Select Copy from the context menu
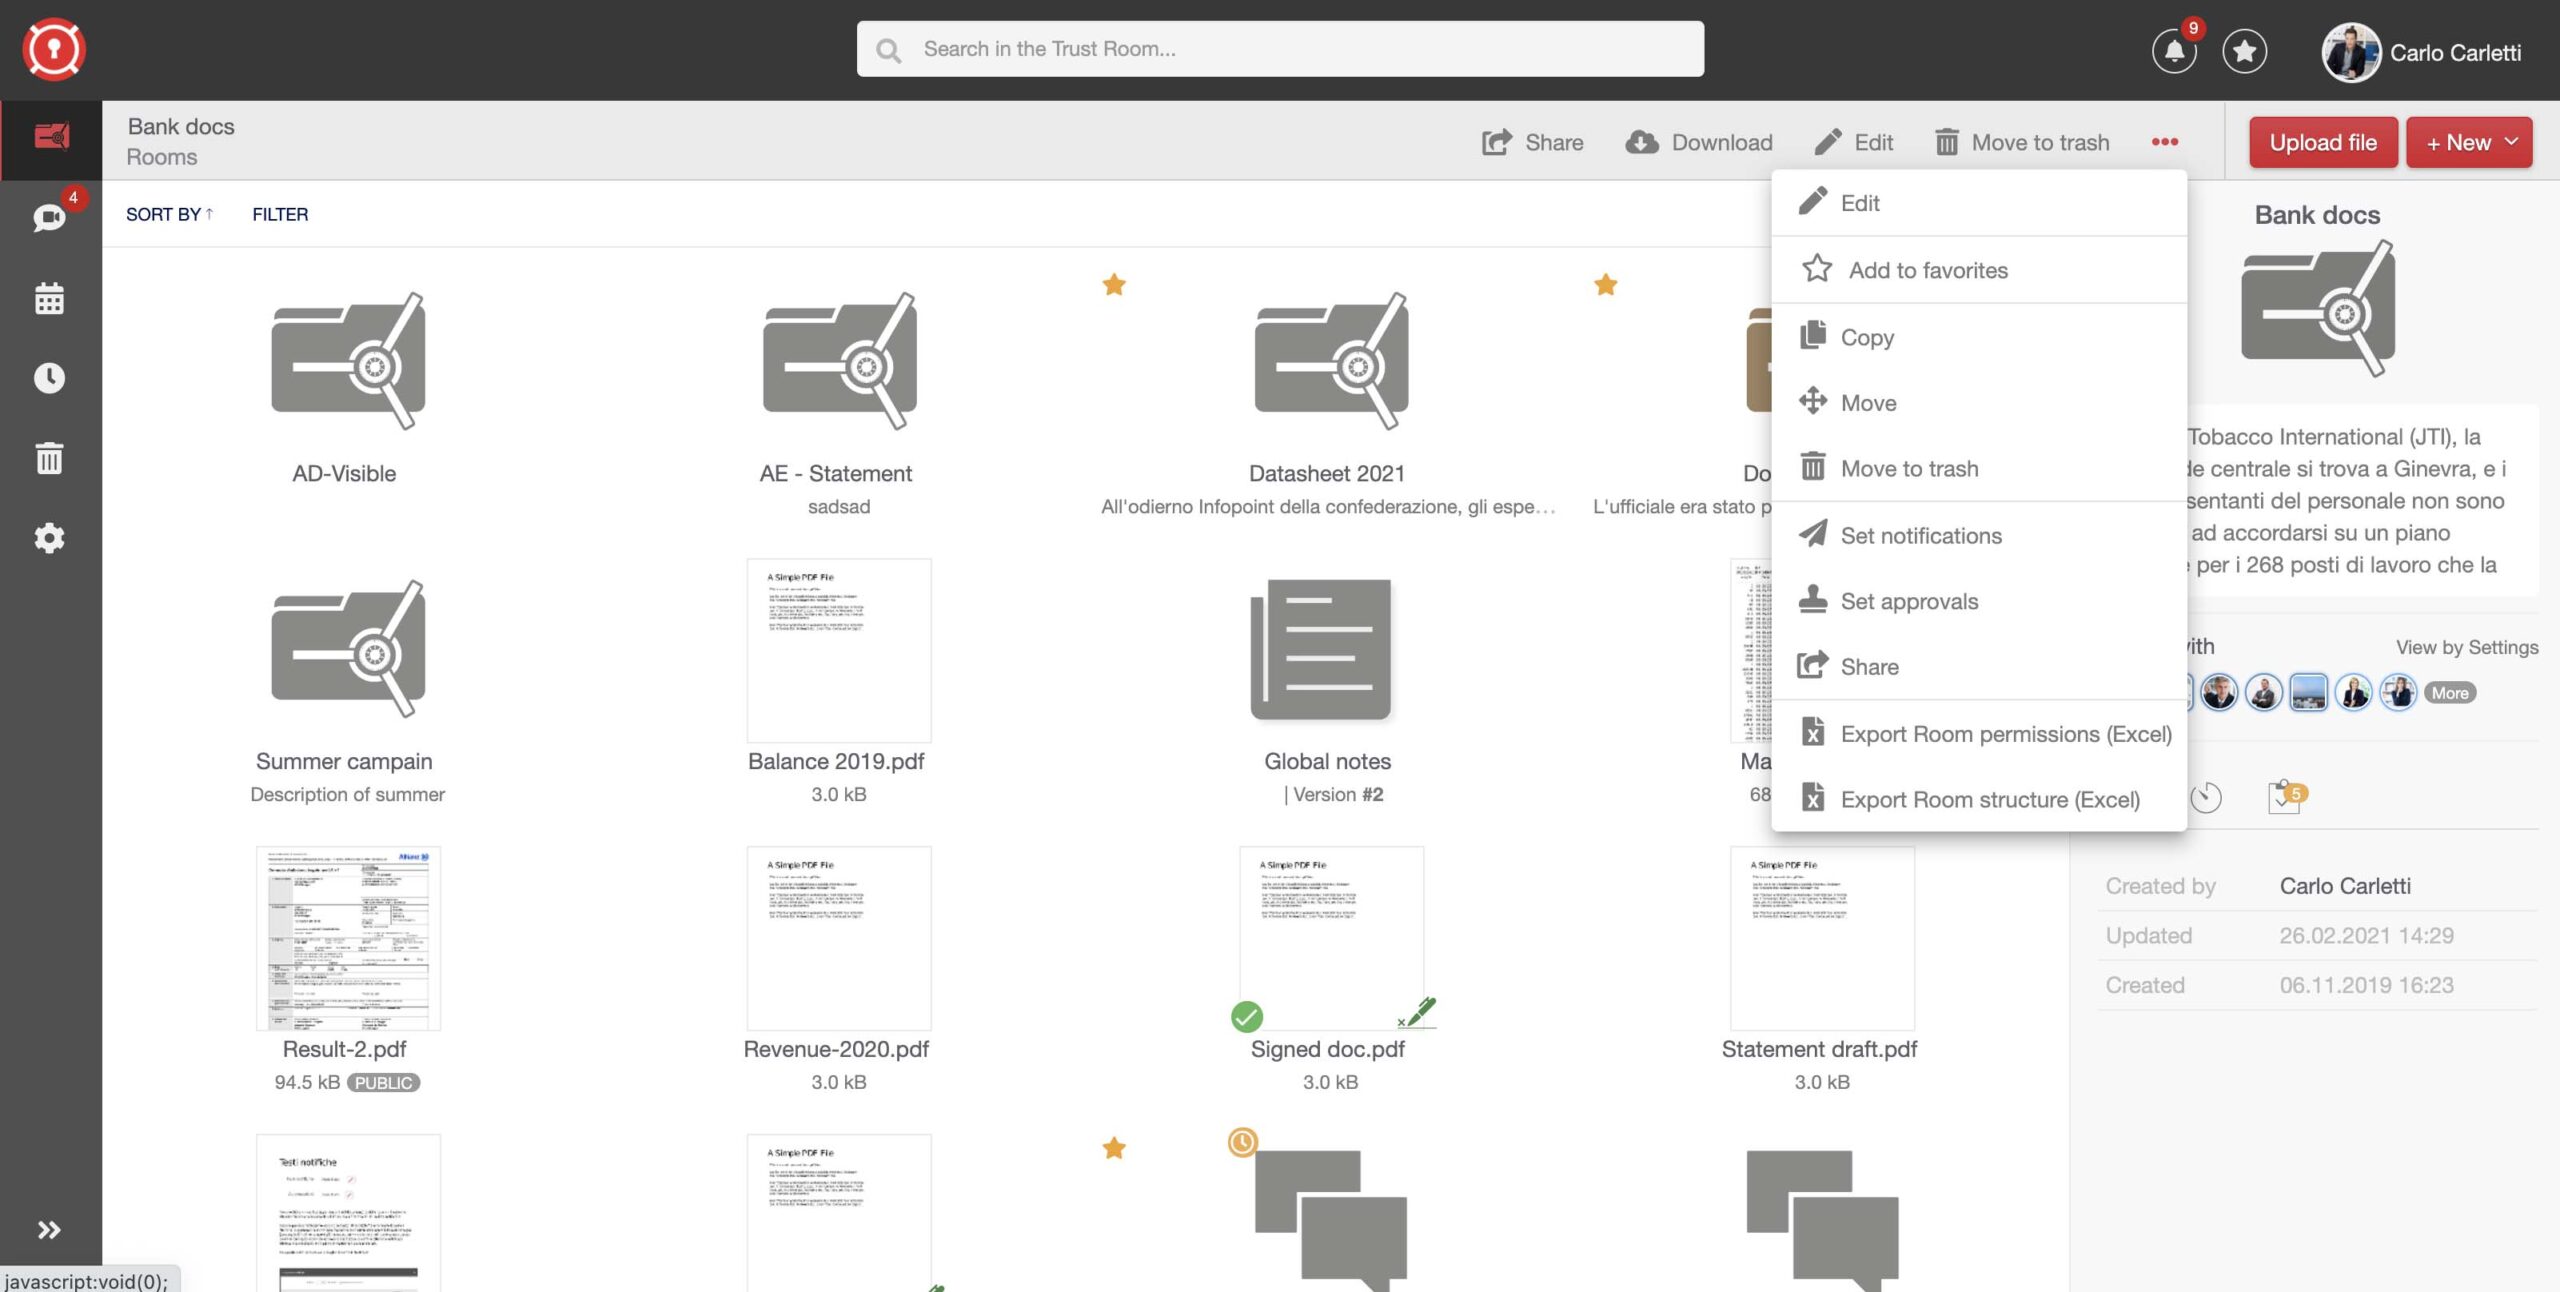2560x1292 pixels. click(1866, 337)
